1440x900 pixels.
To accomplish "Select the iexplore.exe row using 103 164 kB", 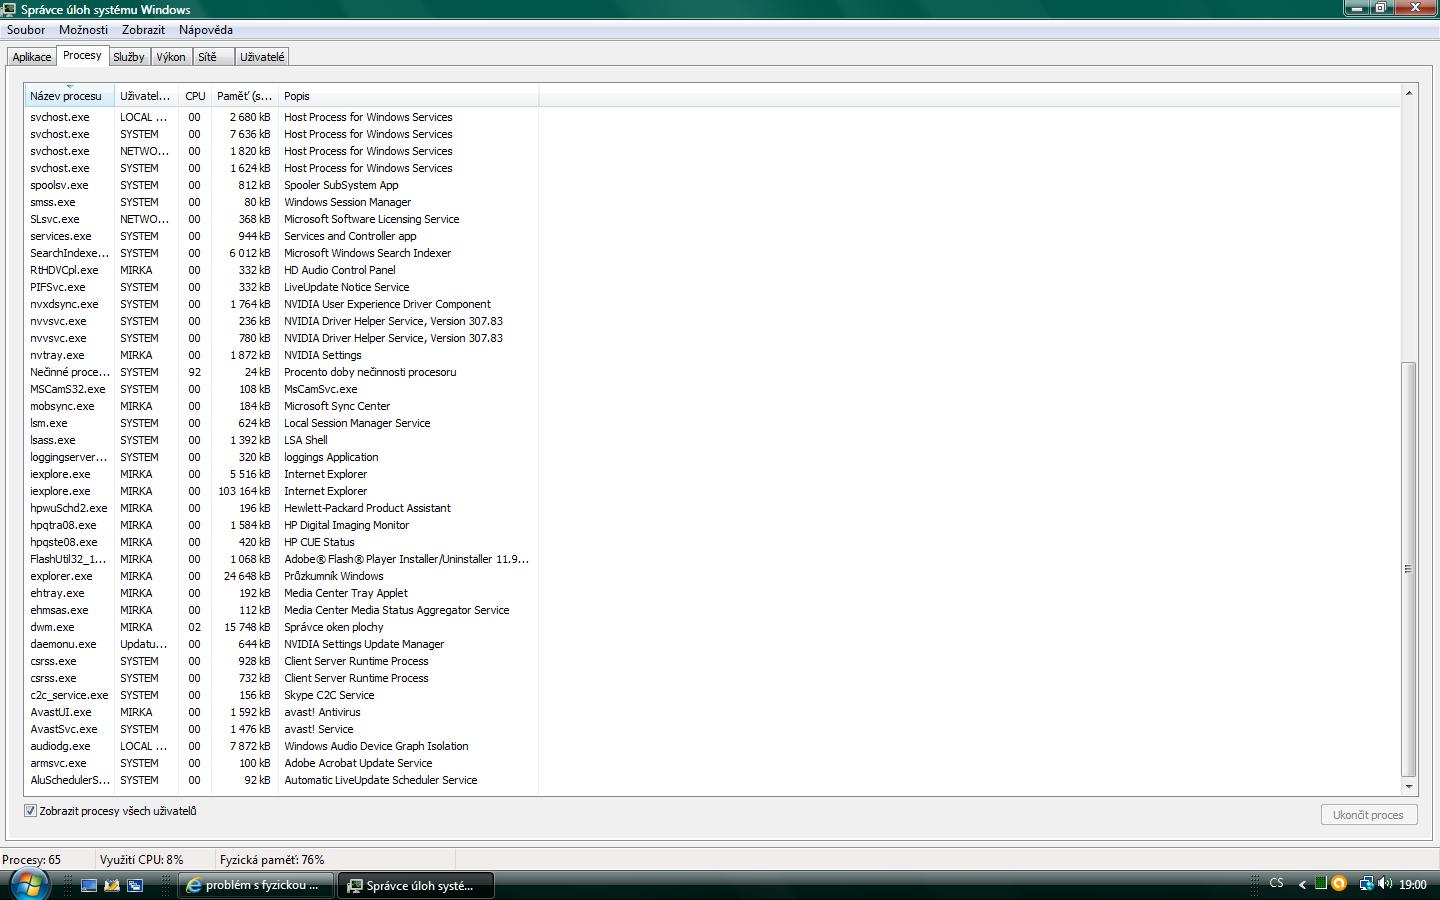I will (x=280, y=491).
